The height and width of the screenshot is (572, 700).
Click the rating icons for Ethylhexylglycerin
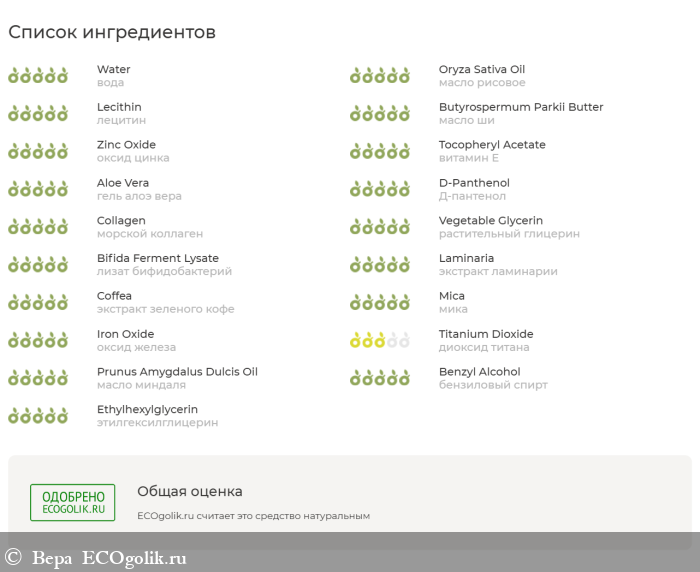pyautogui.click(x=38, y=416)
